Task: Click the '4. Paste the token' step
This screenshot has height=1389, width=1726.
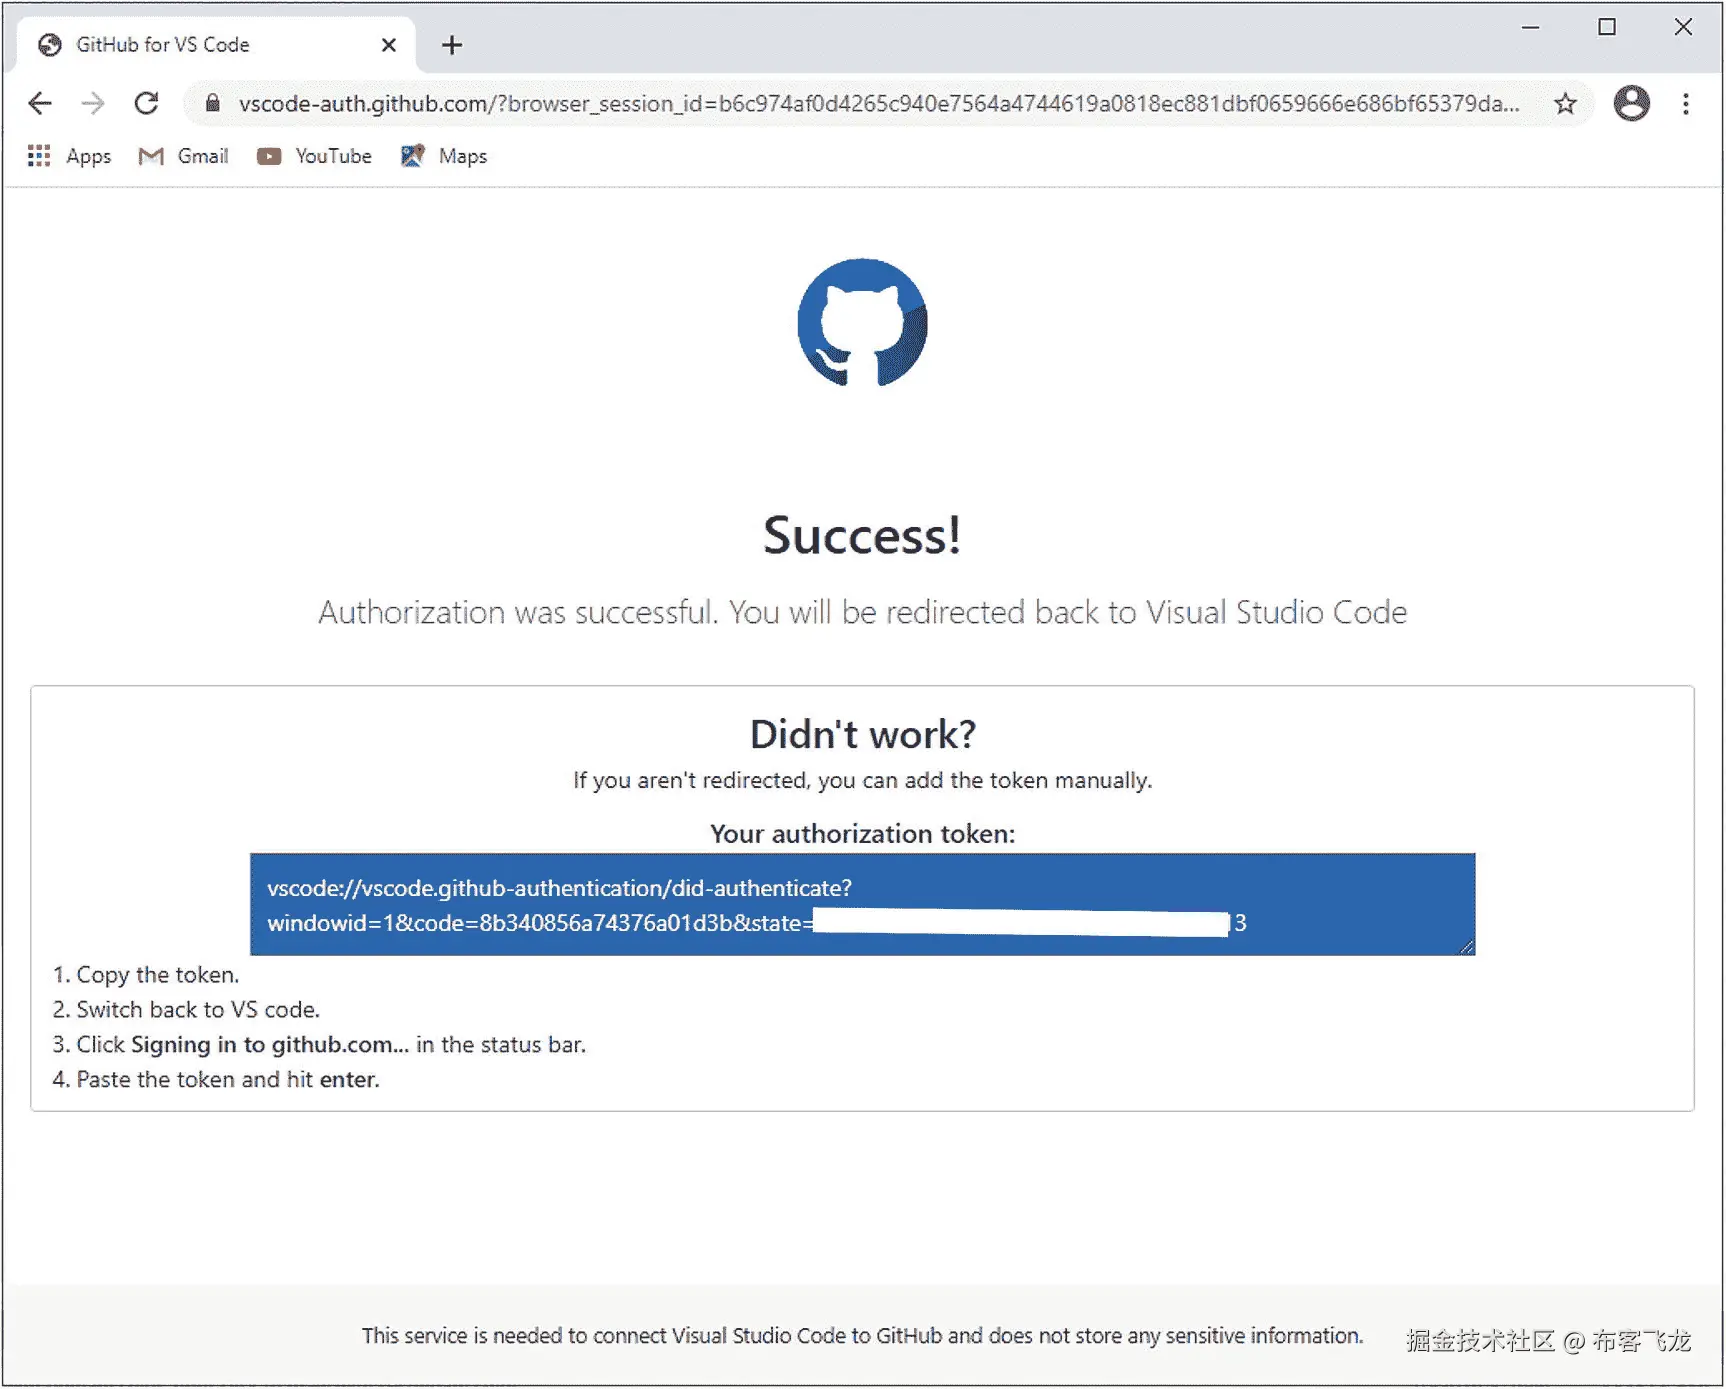Action: click(x=216, y=1080)
